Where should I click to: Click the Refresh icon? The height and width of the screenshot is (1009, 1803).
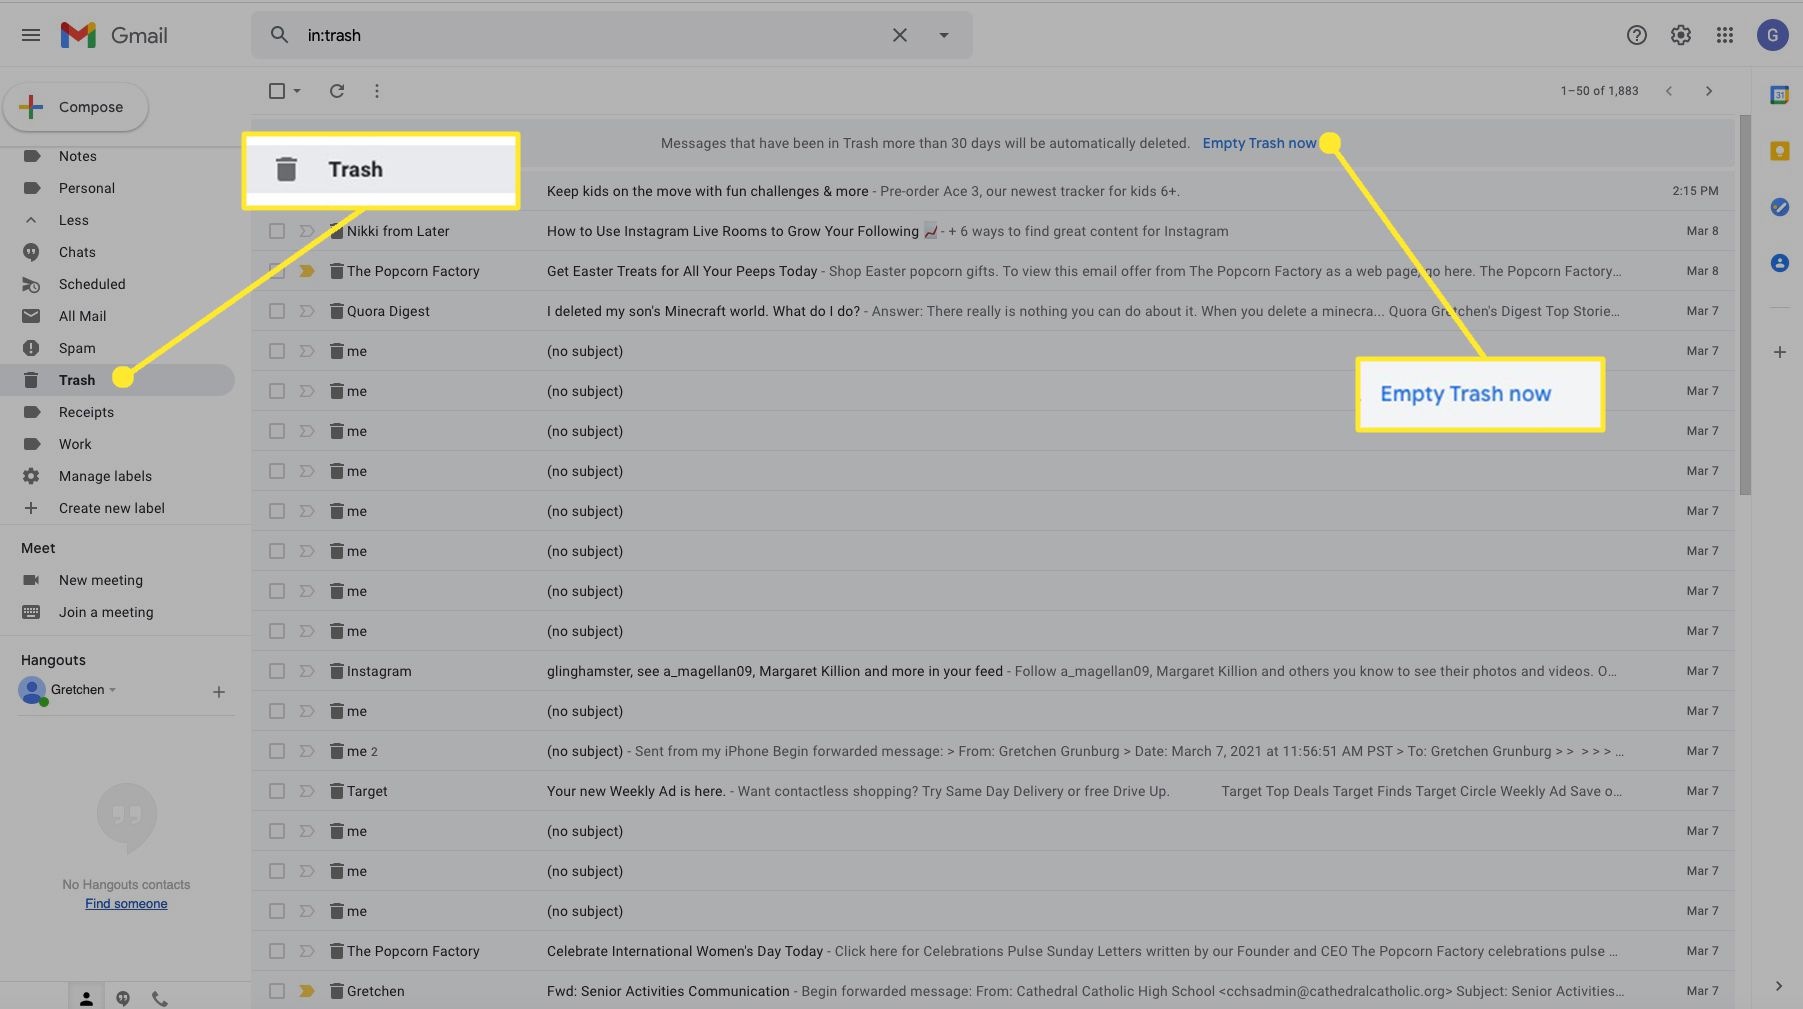tap(337, 91)
